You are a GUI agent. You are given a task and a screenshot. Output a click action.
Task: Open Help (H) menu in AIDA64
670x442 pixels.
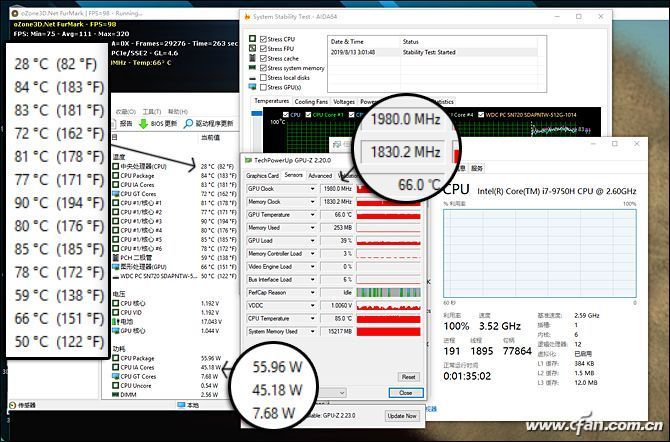click(x=177, y=112)
